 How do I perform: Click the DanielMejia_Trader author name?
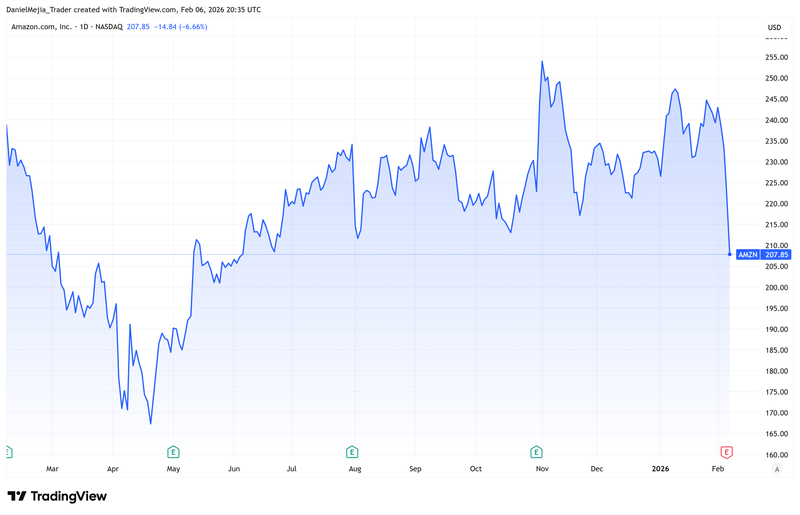[41, 9]
